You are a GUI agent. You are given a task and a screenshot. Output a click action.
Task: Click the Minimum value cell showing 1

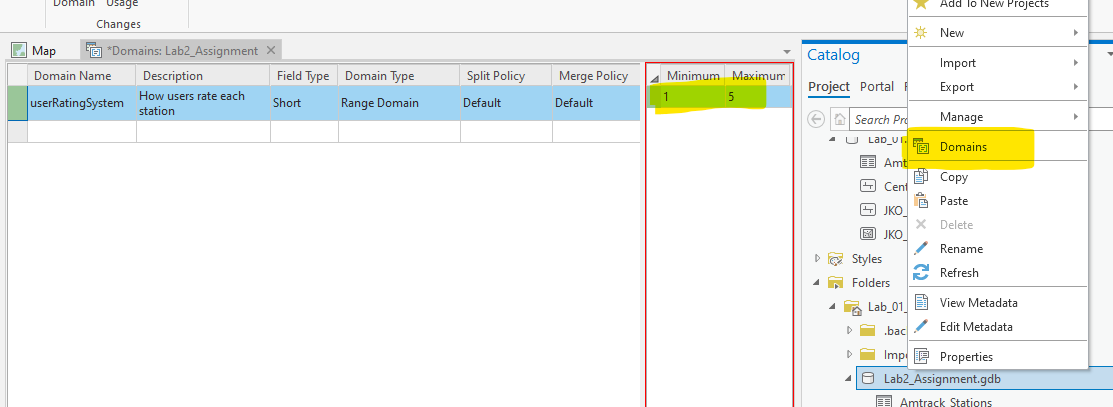click(x=684, y=97)
